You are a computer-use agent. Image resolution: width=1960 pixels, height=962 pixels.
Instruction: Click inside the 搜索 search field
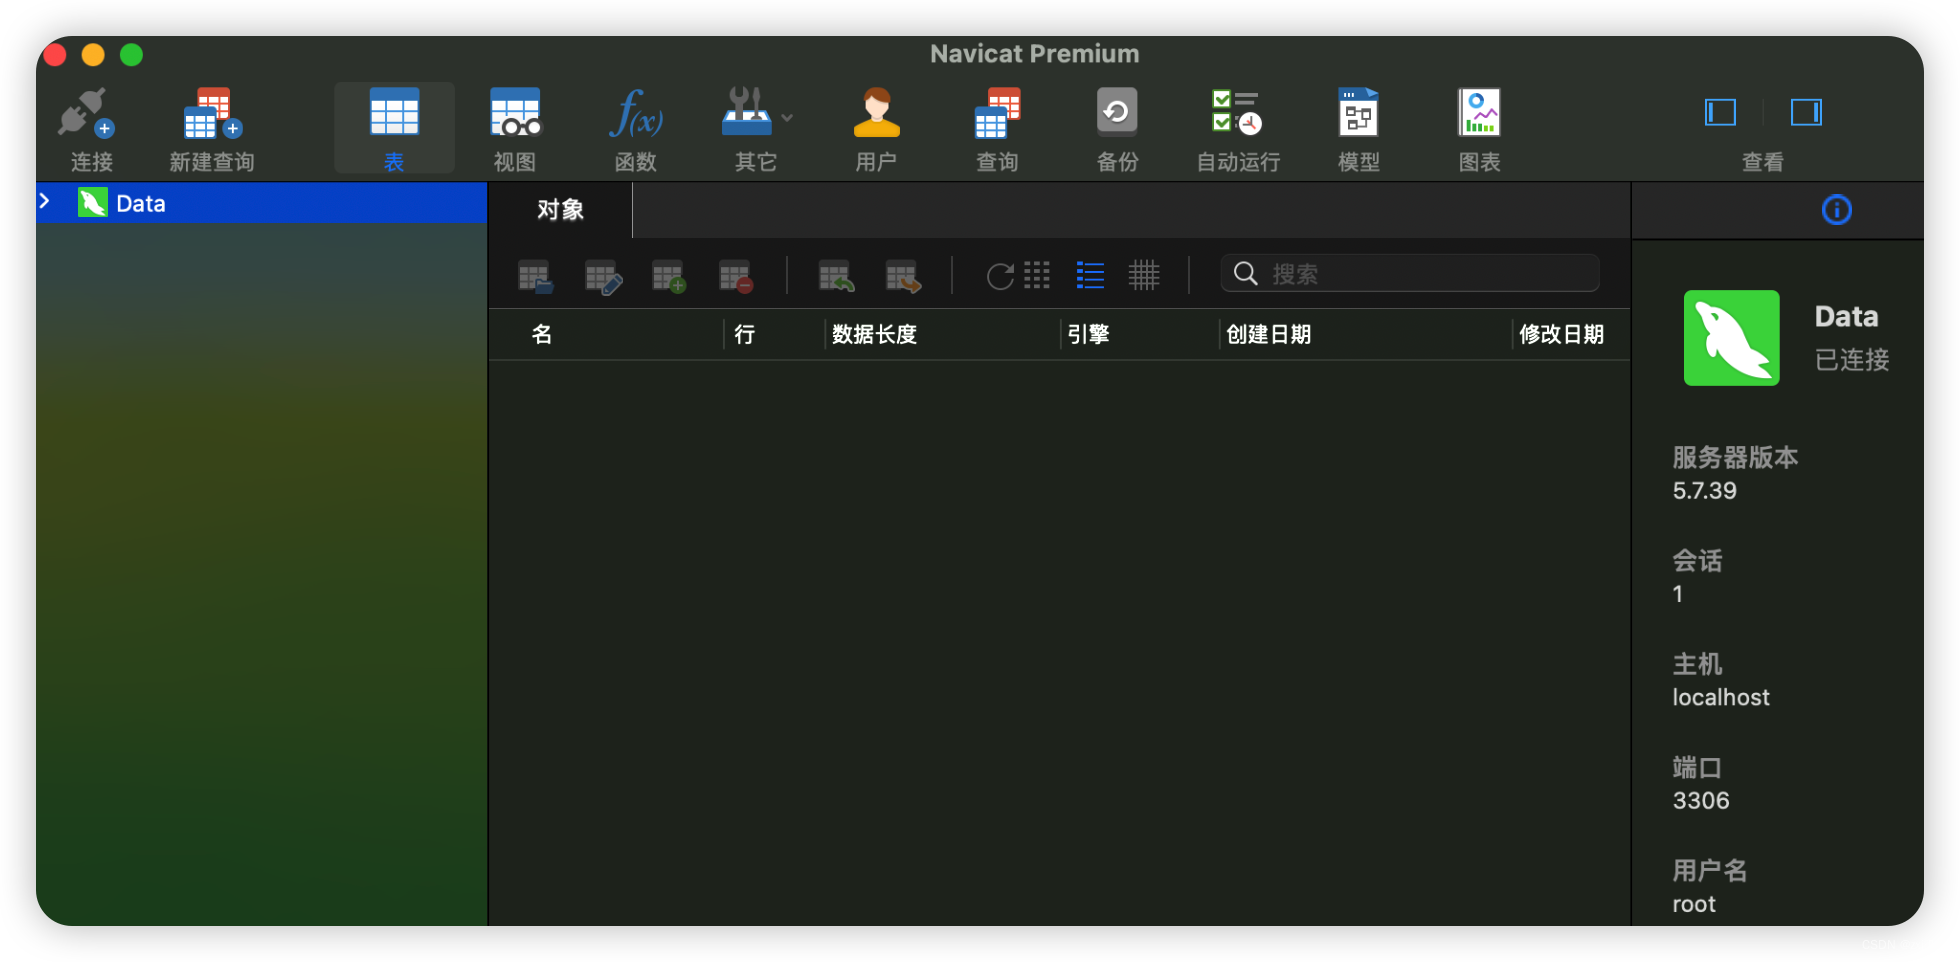(1410, 273)
